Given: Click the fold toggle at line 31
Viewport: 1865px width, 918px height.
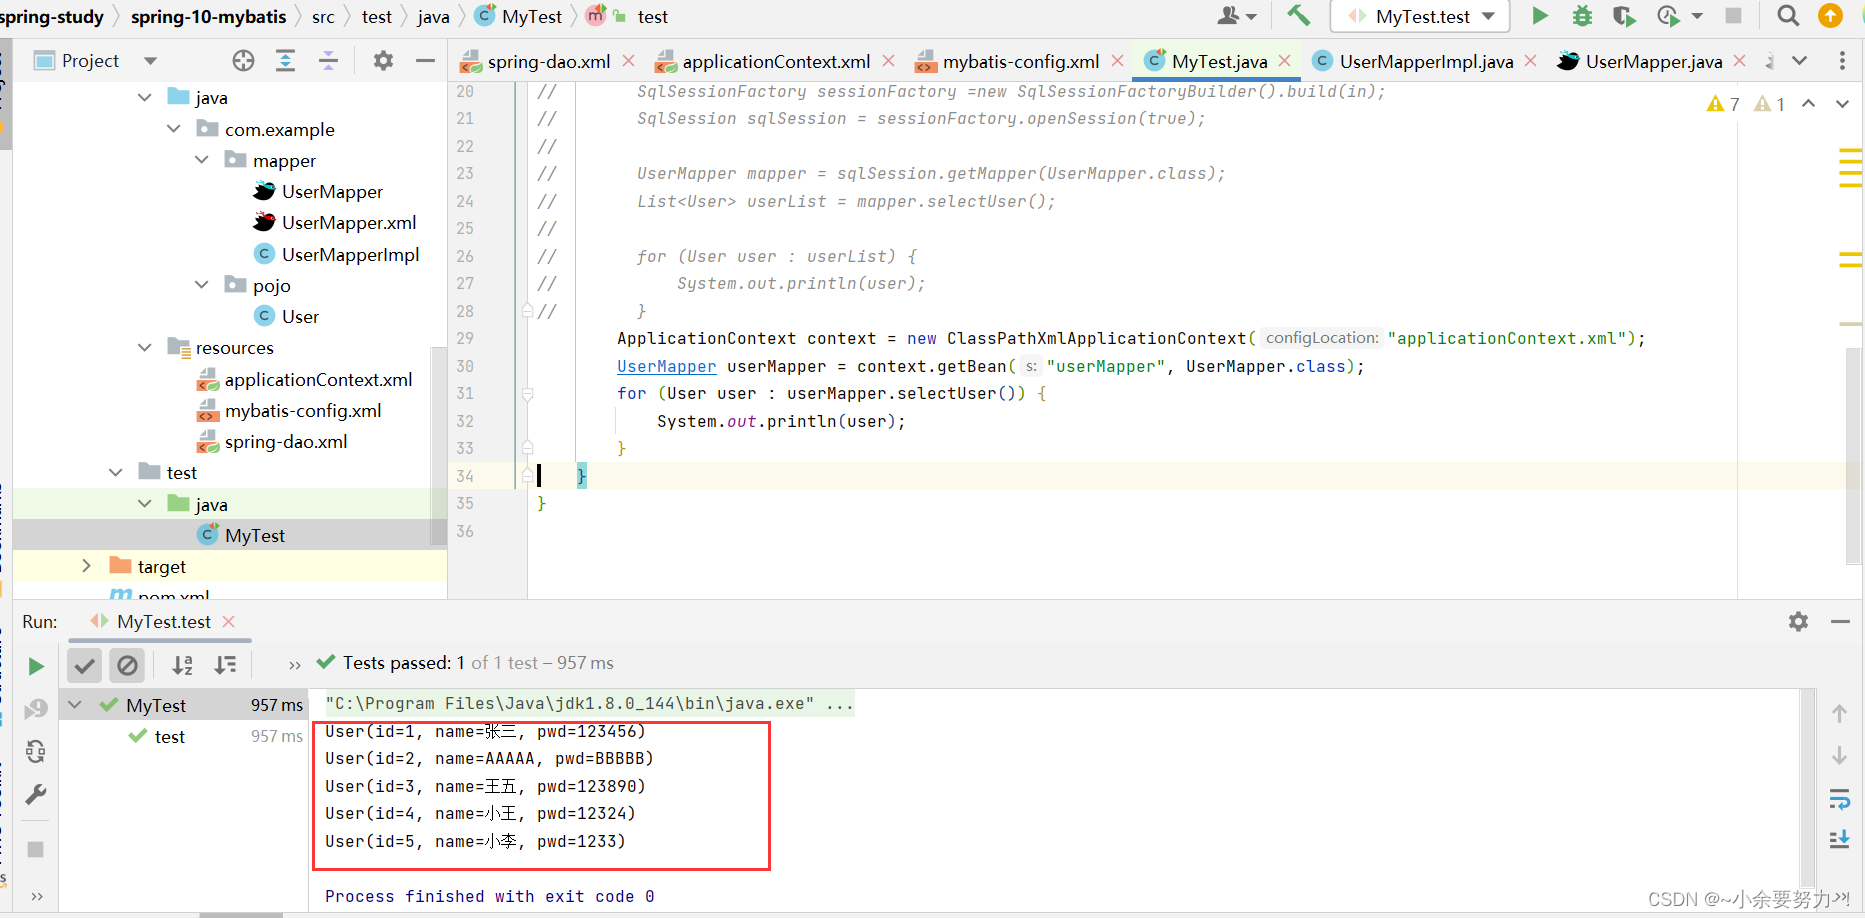Looking at the screenshot, I should pos(528,394).
